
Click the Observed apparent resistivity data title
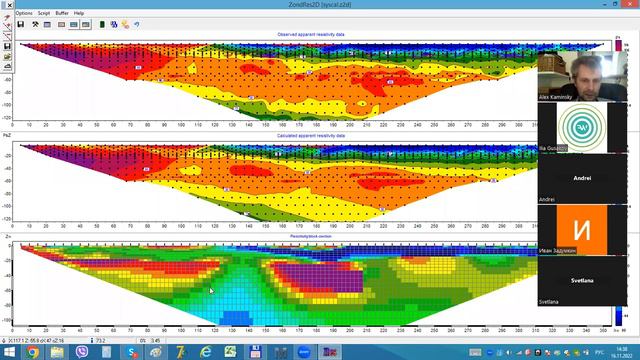tap(311, 35)
